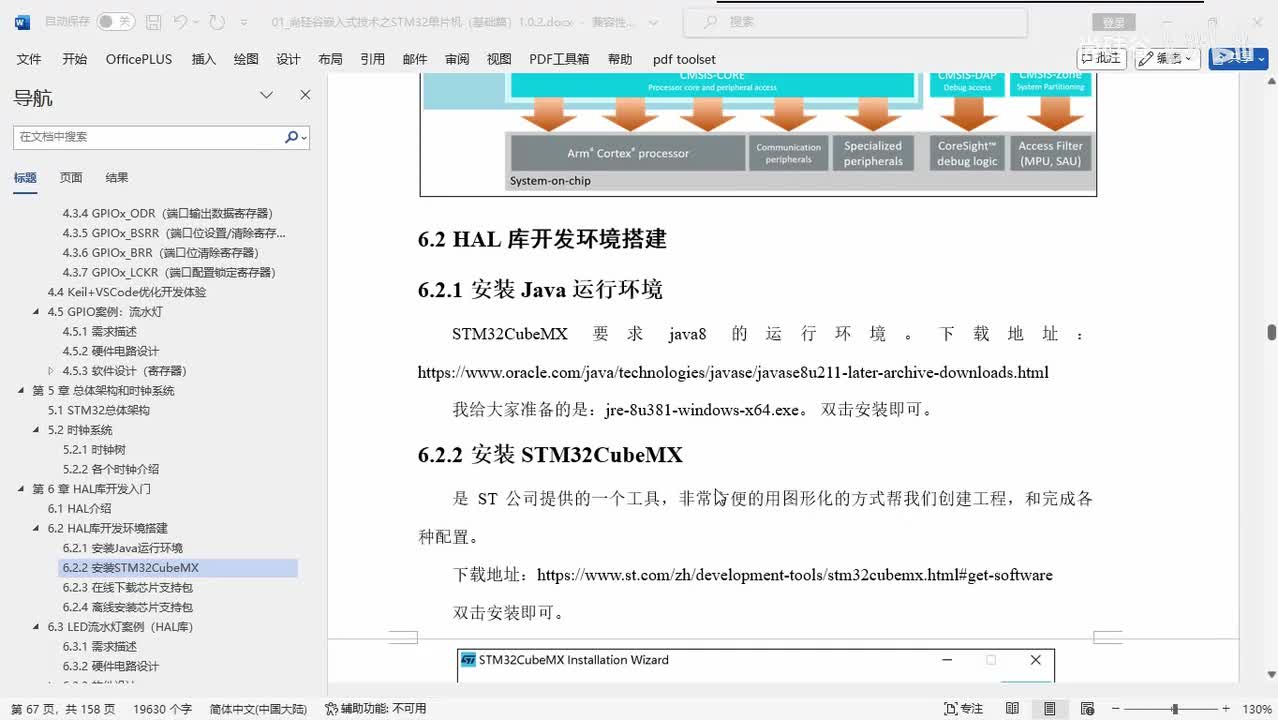Switch to Web Layout view icon
1278x720 pixels.
click(x=1086, y=709)
